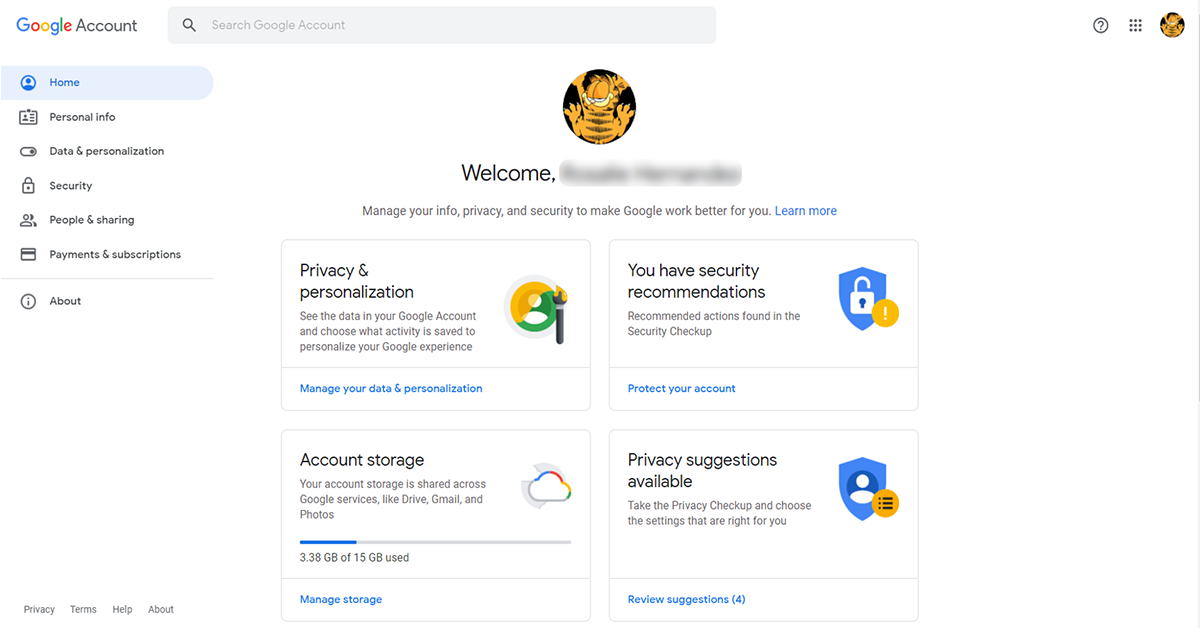
Task: Click Protect your account link
Action: pos(682,388)
